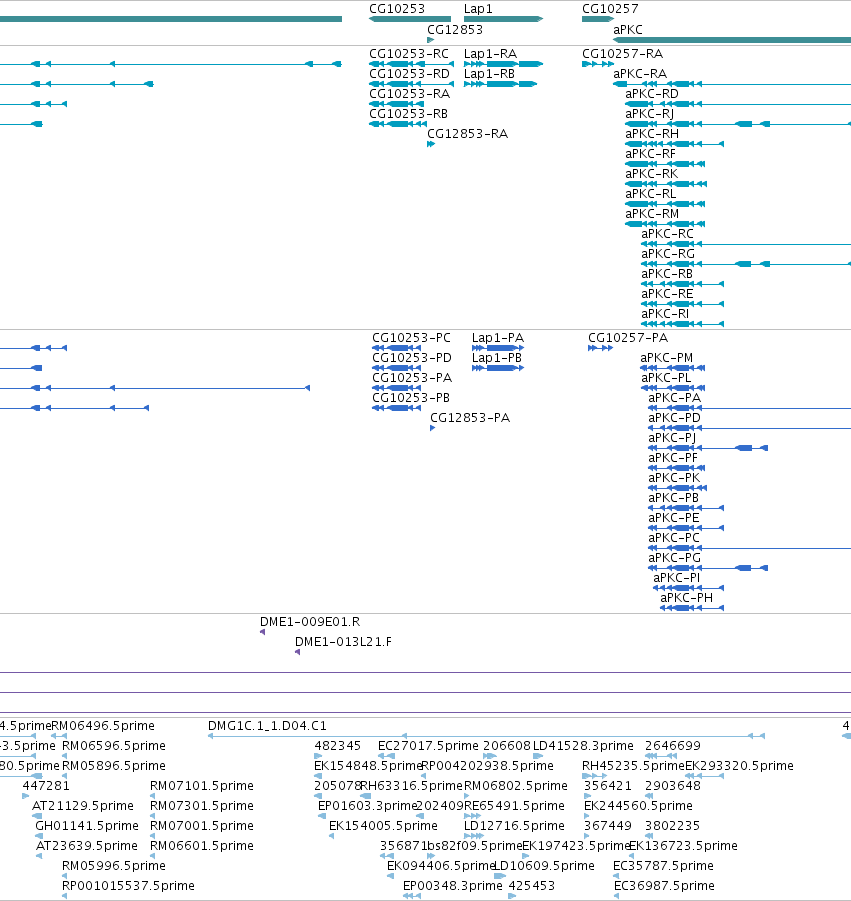Select EST EK094406.5prime
This screenshot has height=901, width=851.
(x=441, y=865)
